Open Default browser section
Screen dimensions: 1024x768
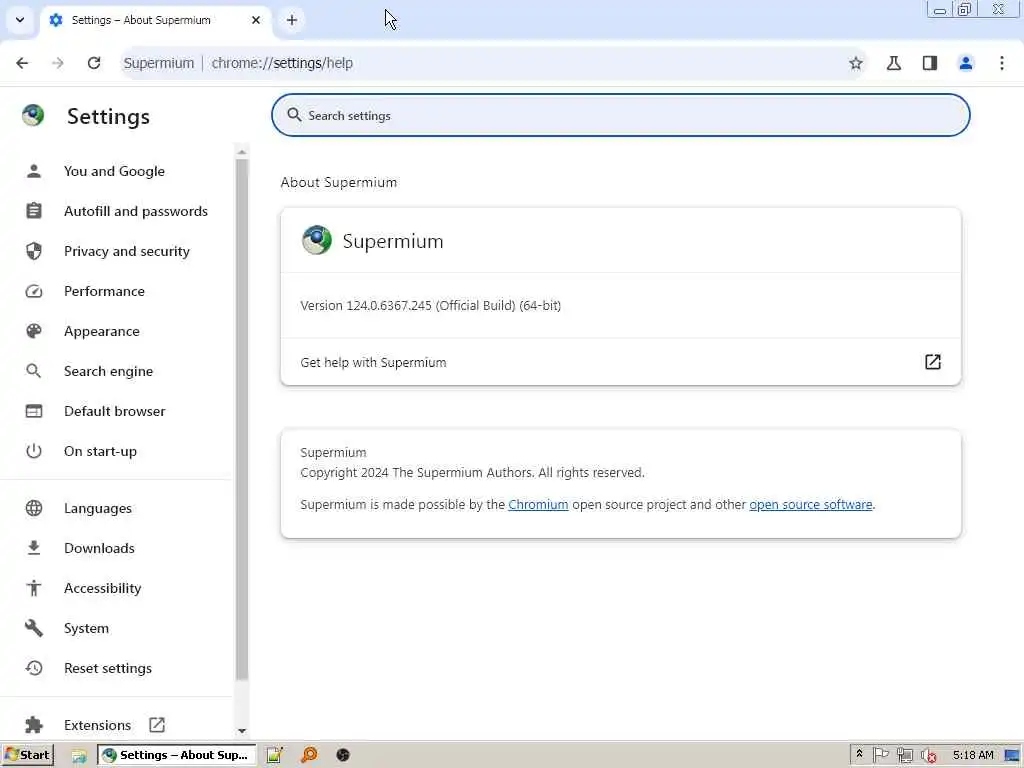[x=114, y=411]
